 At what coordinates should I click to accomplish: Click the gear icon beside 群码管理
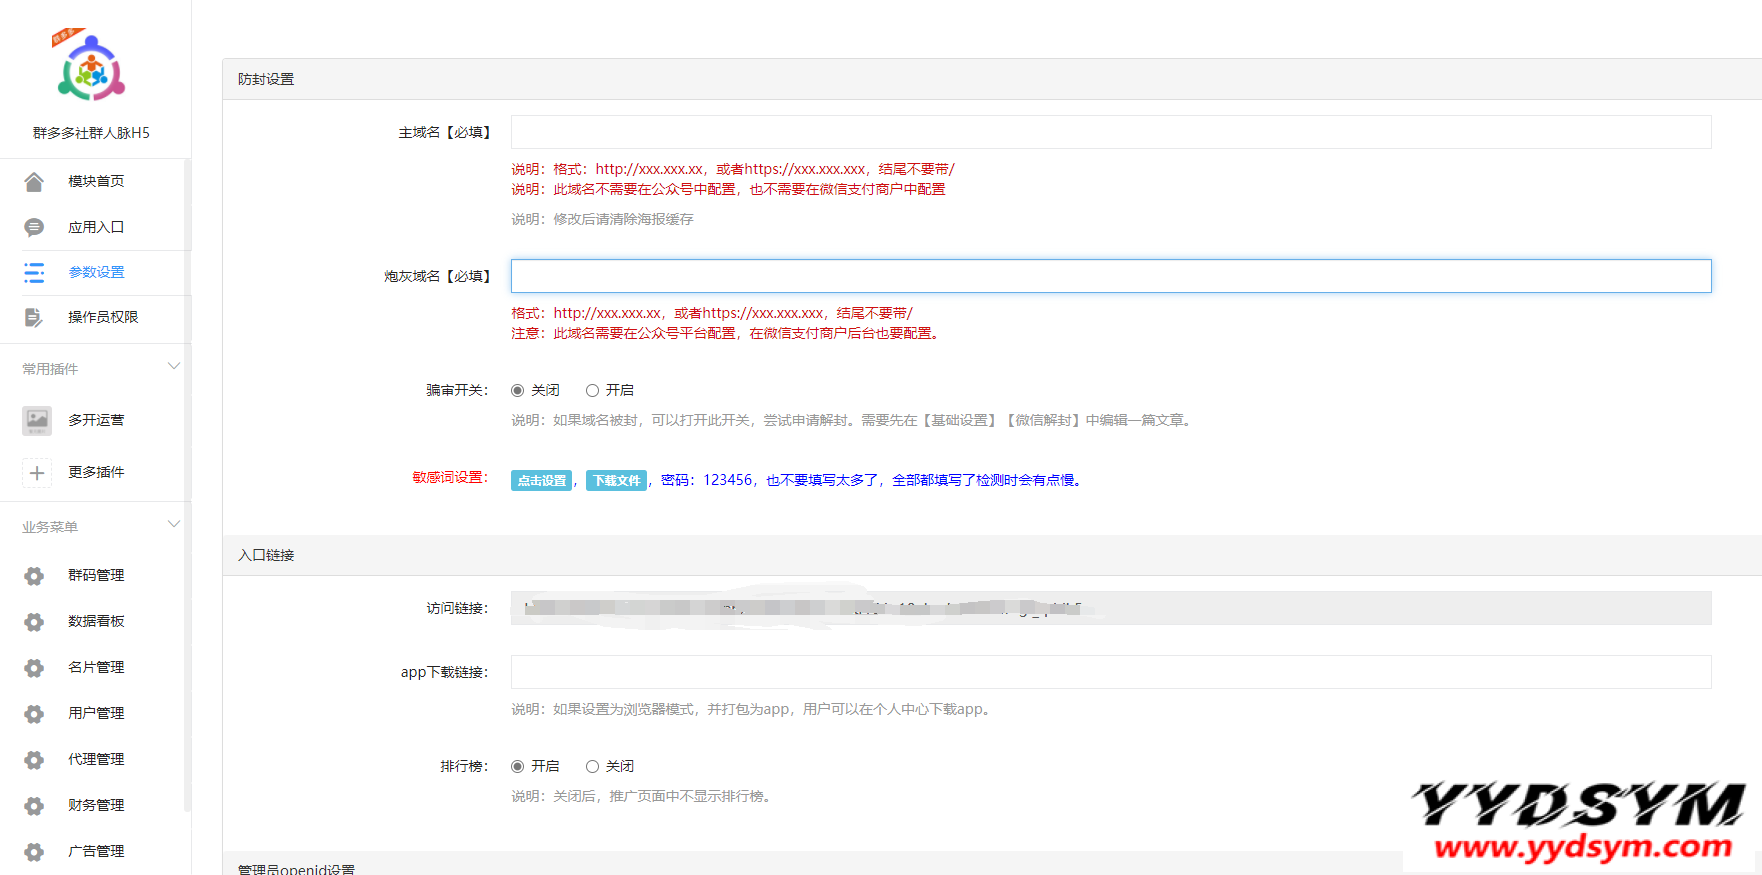tap(34, 575)
